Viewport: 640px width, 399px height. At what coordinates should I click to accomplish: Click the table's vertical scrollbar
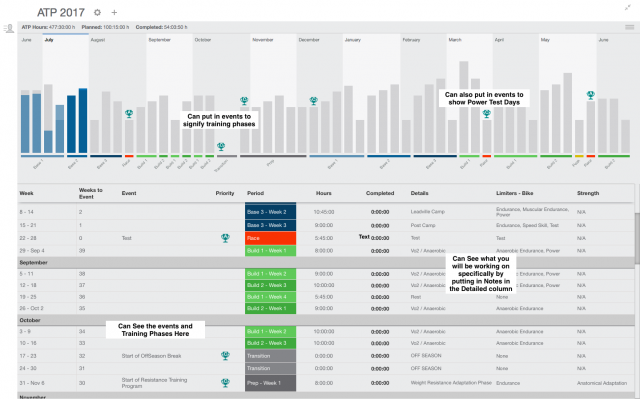tap(637, 239)
